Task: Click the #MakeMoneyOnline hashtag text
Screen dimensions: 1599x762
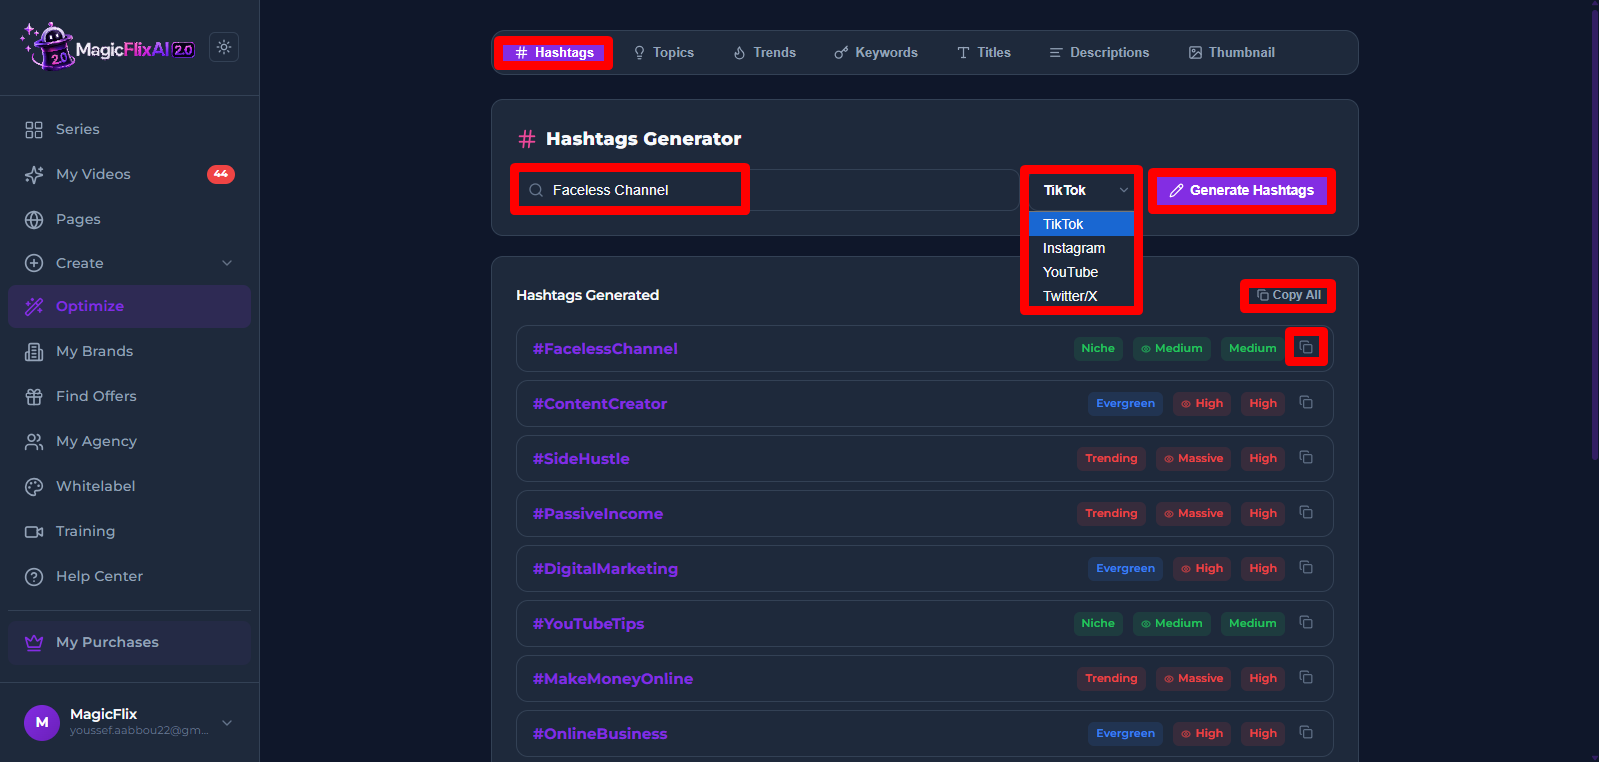Action: tap(613, 679)
